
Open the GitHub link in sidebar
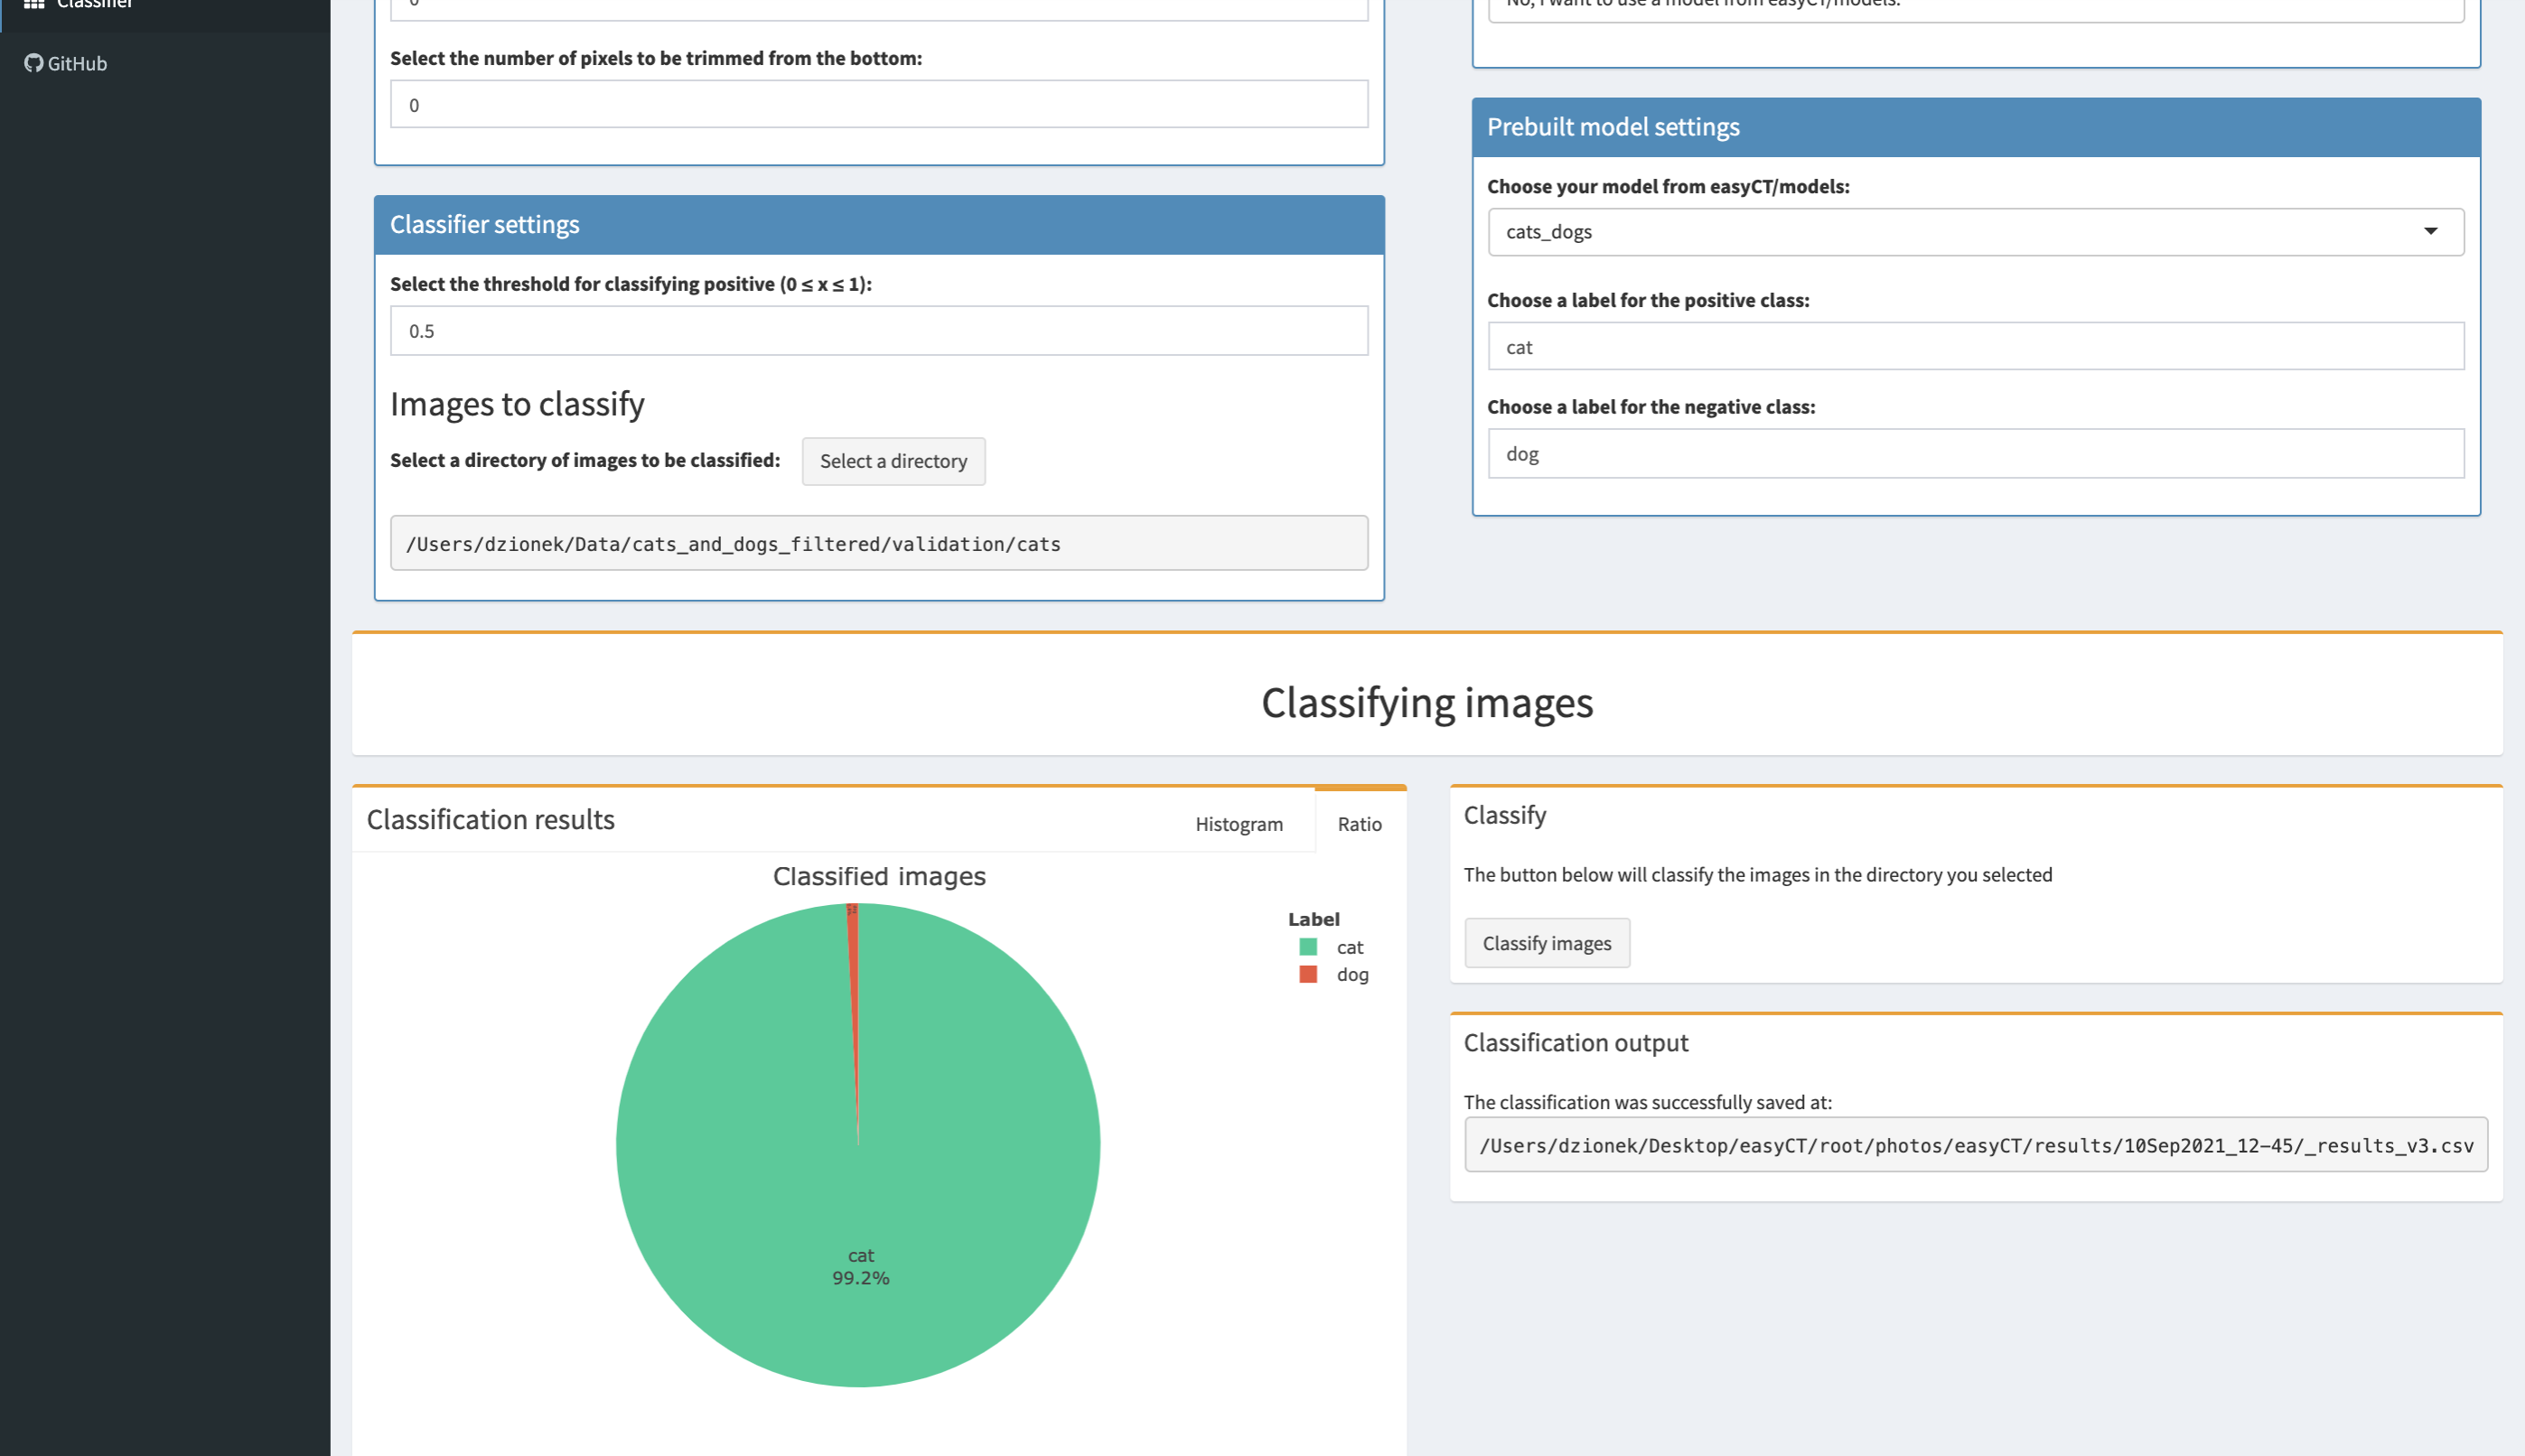tap(66, 63)
